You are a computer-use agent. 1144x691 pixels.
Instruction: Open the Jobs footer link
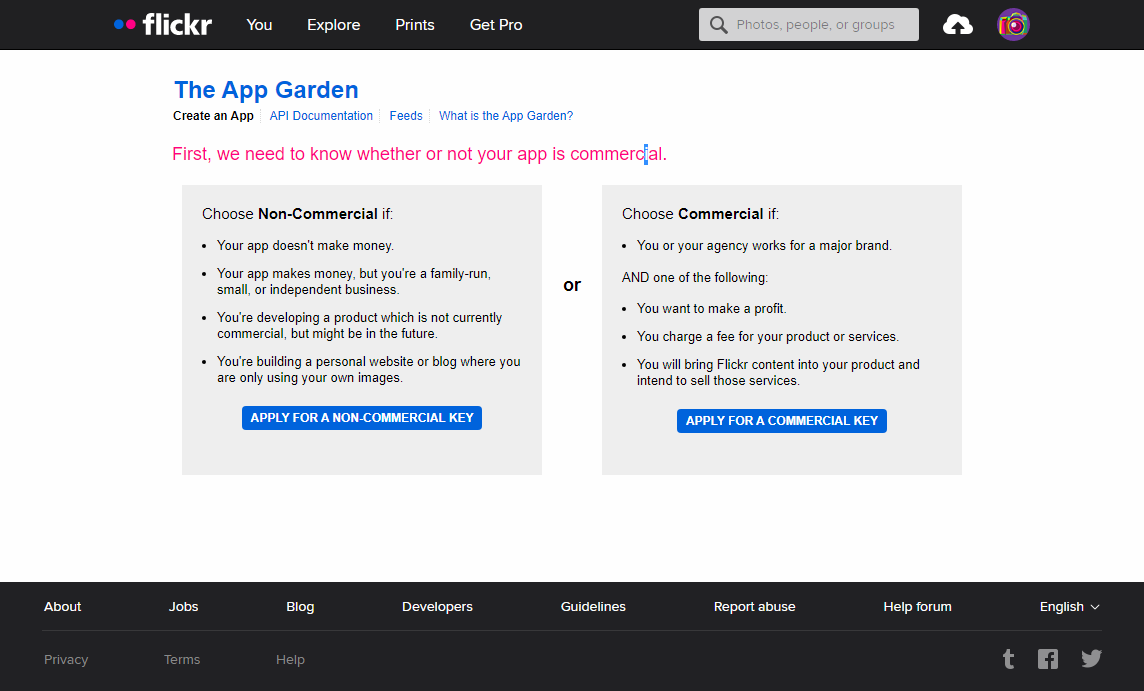183,606
